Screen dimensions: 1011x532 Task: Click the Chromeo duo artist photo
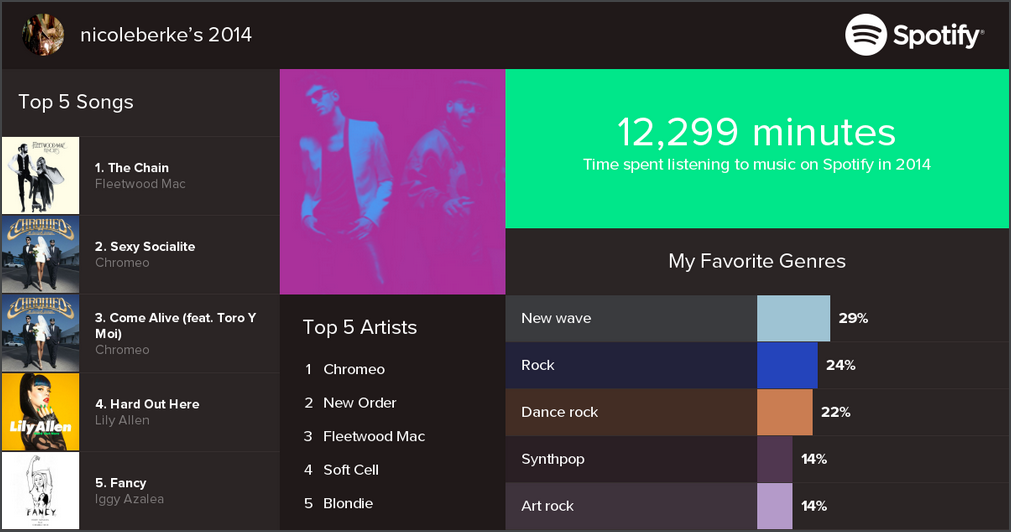[393, 182]
